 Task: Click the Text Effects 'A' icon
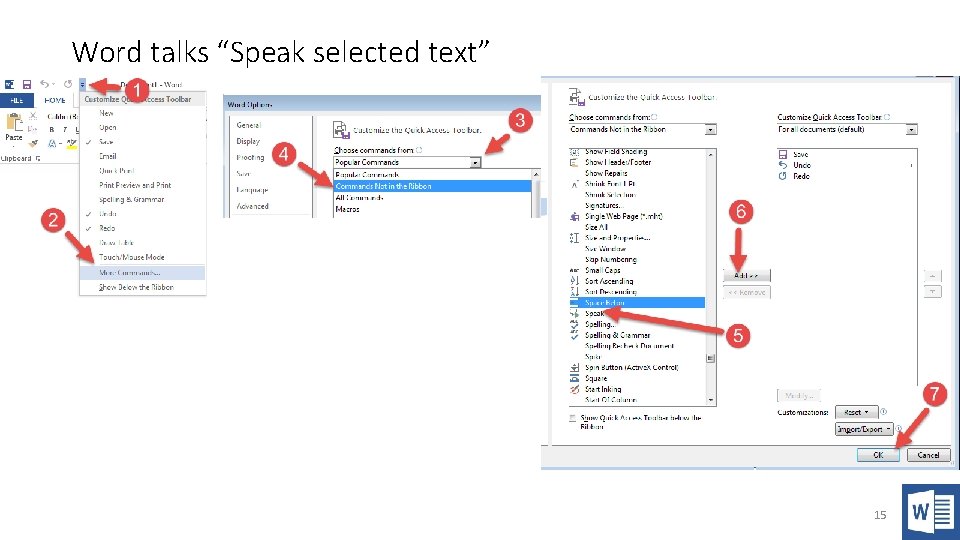point(53,143)
